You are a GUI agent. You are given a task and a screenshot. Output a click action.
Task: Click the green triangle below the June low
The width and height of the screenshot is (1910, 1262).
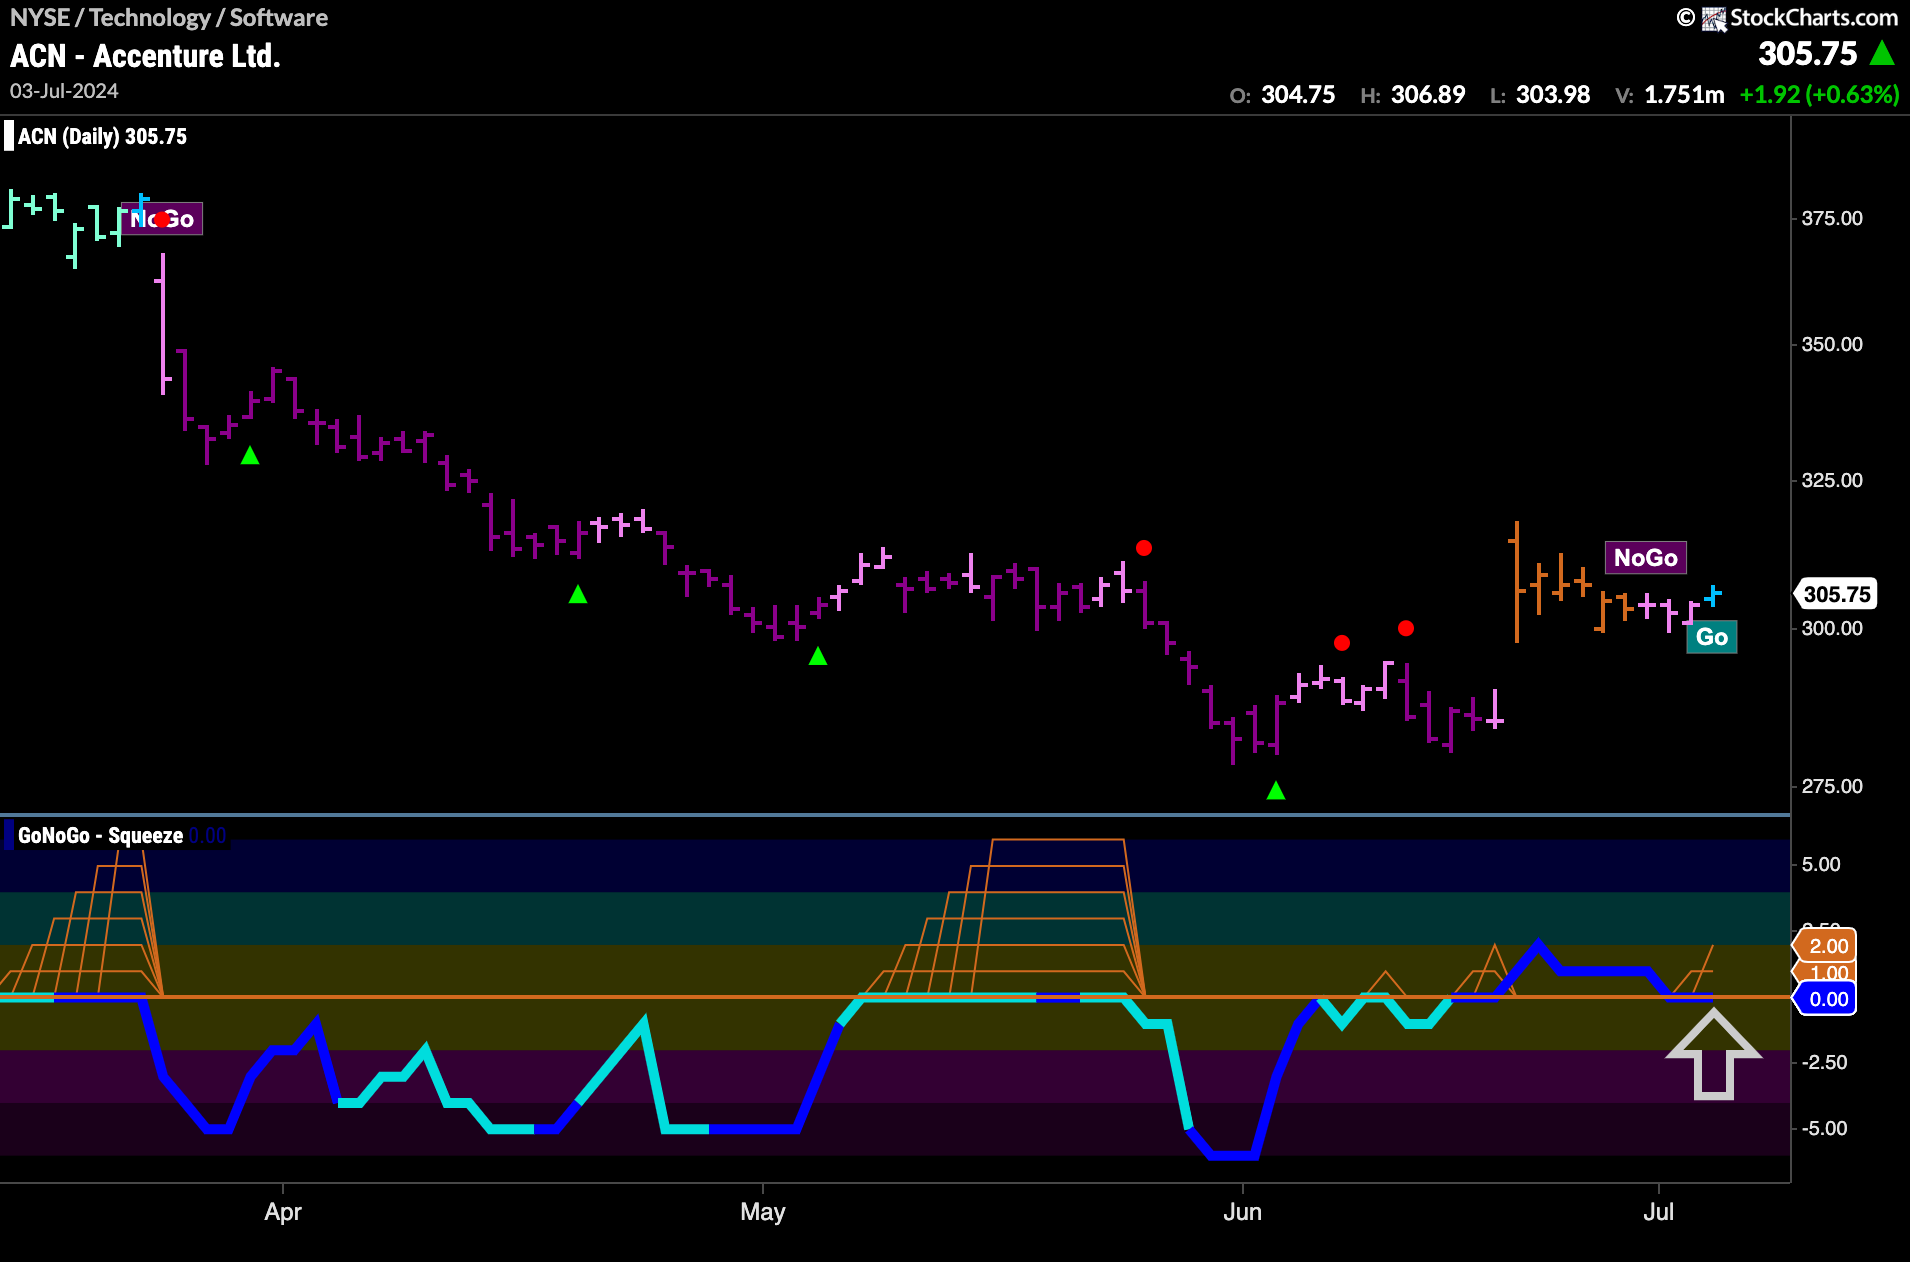(x=1276, y=790)
